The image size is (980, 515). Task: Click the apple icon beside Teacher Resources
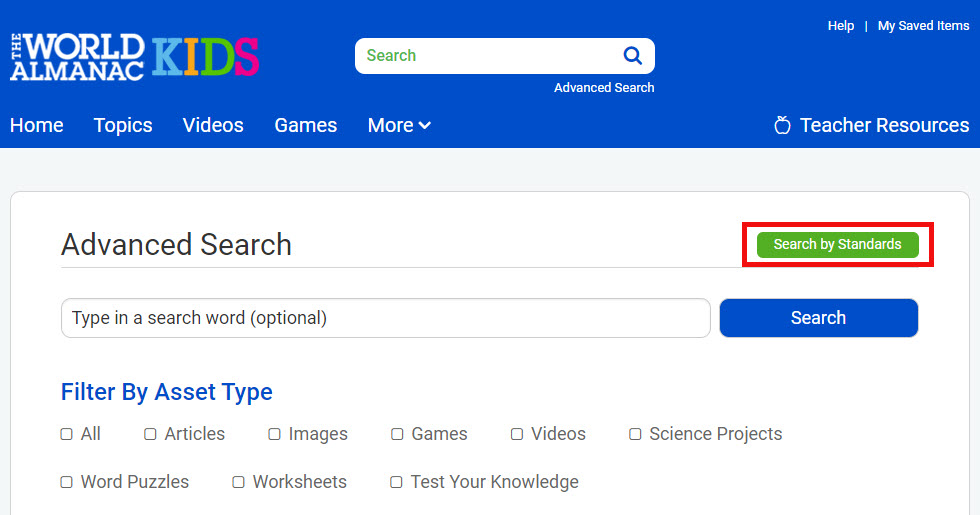pyautogui.click(x=783, y=125)
